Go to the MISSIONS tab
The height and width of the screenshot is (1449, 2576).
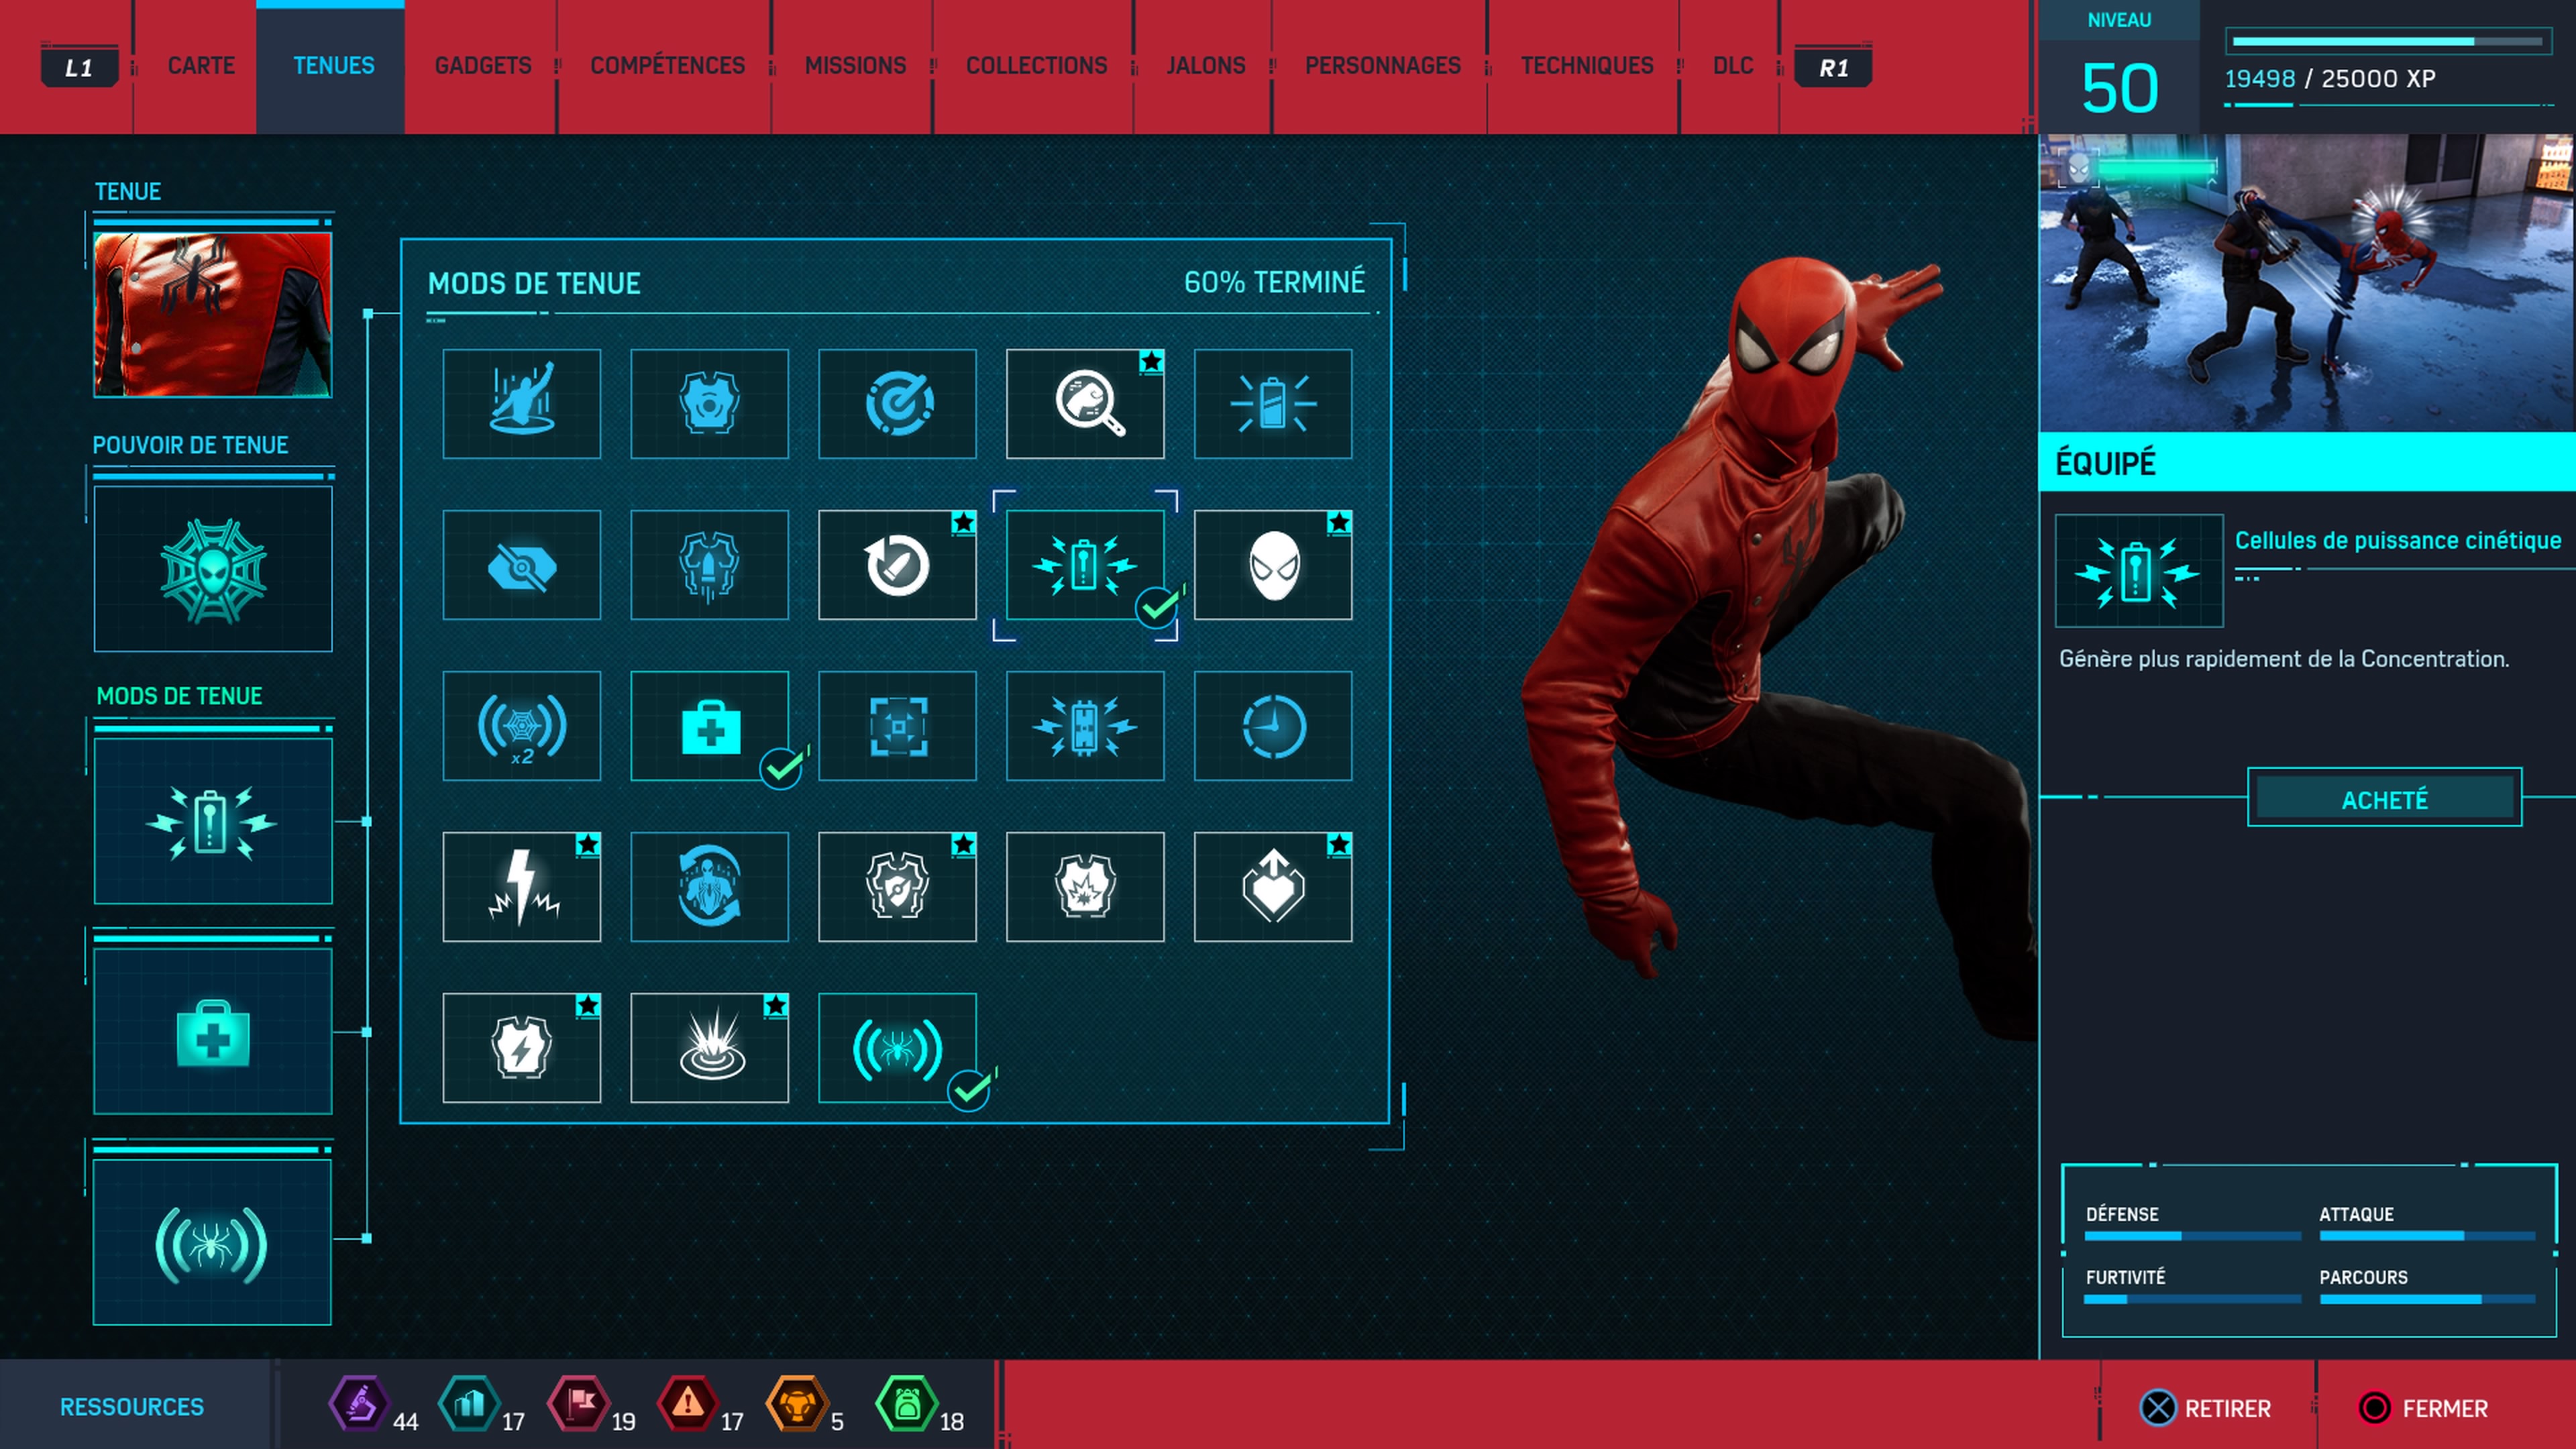(855, 66)
